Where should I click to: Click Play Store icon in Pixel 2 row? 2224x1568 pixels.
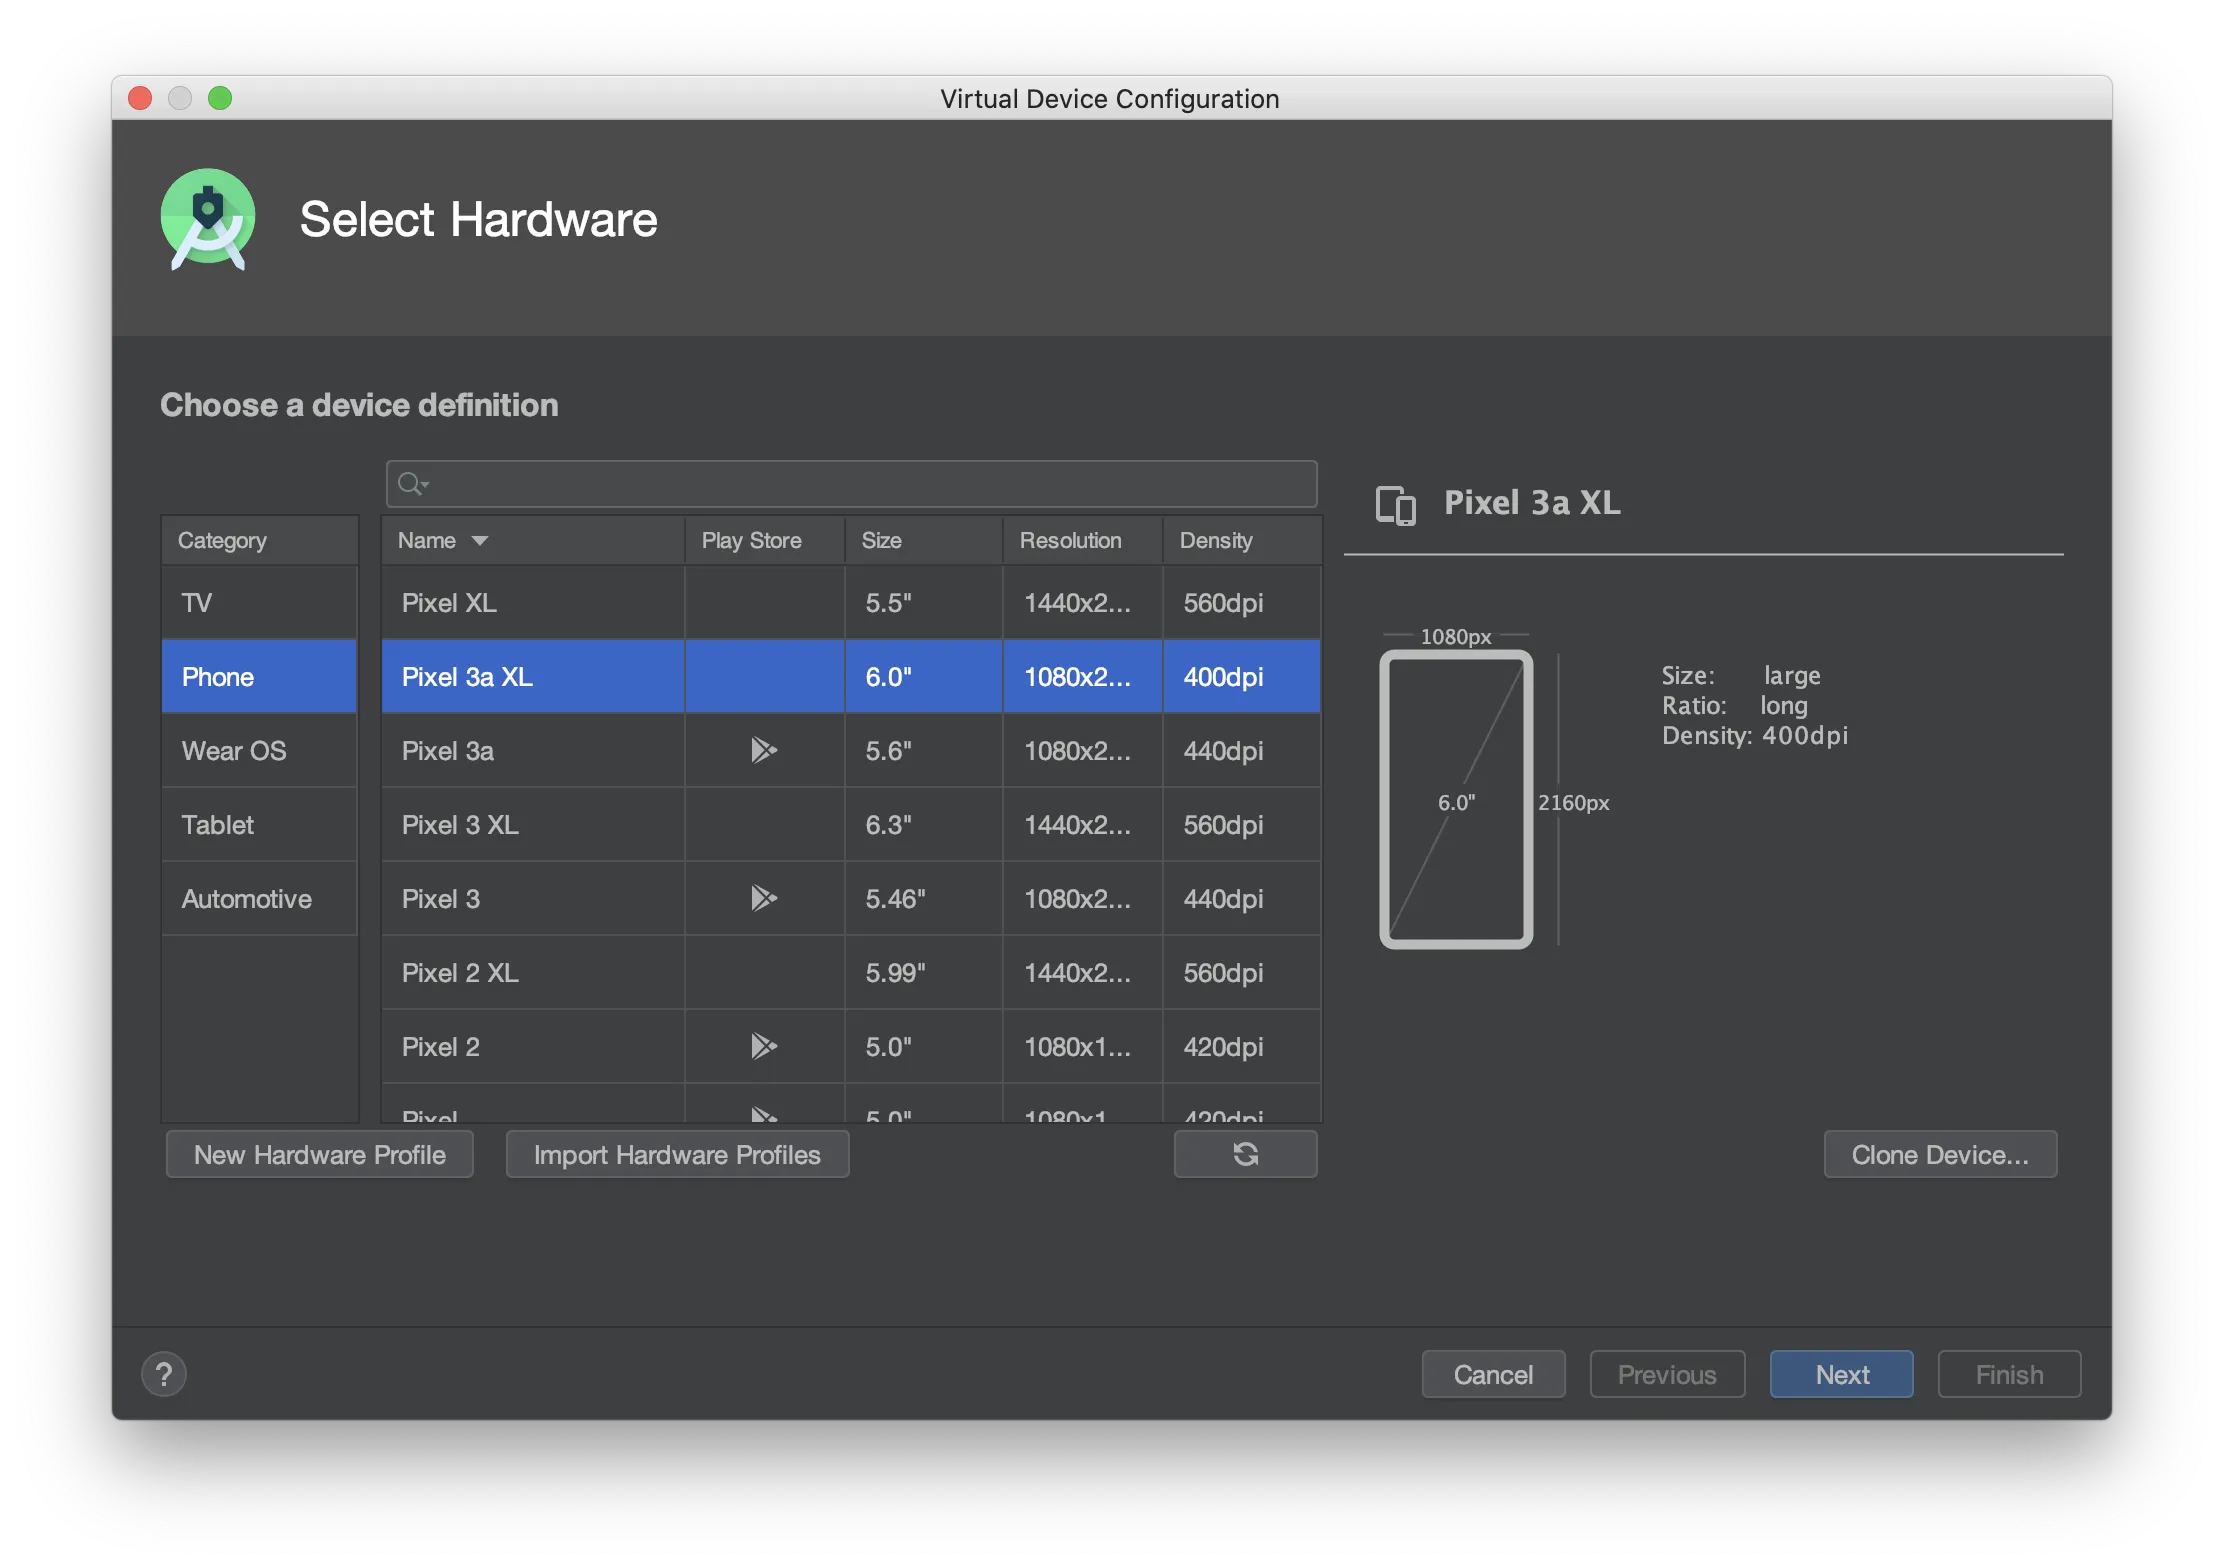click(x=763, y=1046)
